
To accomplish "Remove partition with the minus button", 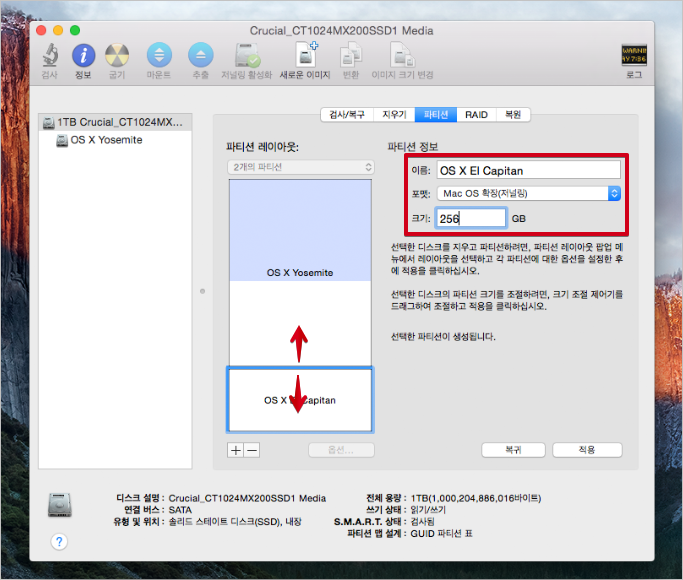I will click(x=252, y=450).
